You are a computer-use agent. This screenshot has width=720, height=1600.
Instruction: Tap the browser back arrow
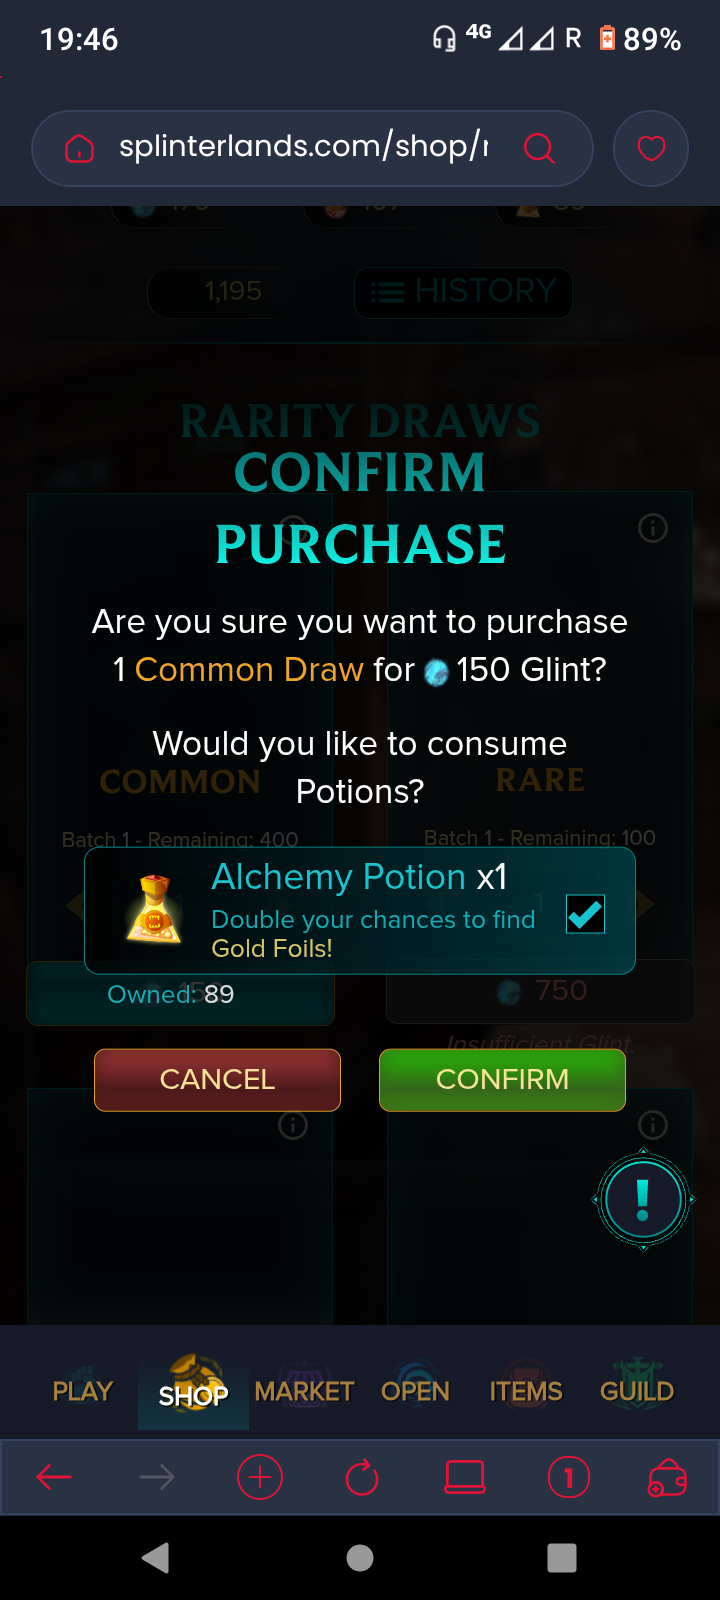point(54,1477)
